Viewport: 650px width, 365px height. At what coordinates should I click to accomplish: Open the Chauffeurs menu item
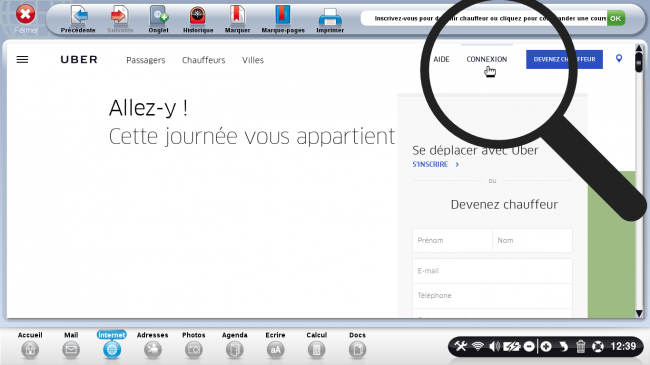click(204, 60)
